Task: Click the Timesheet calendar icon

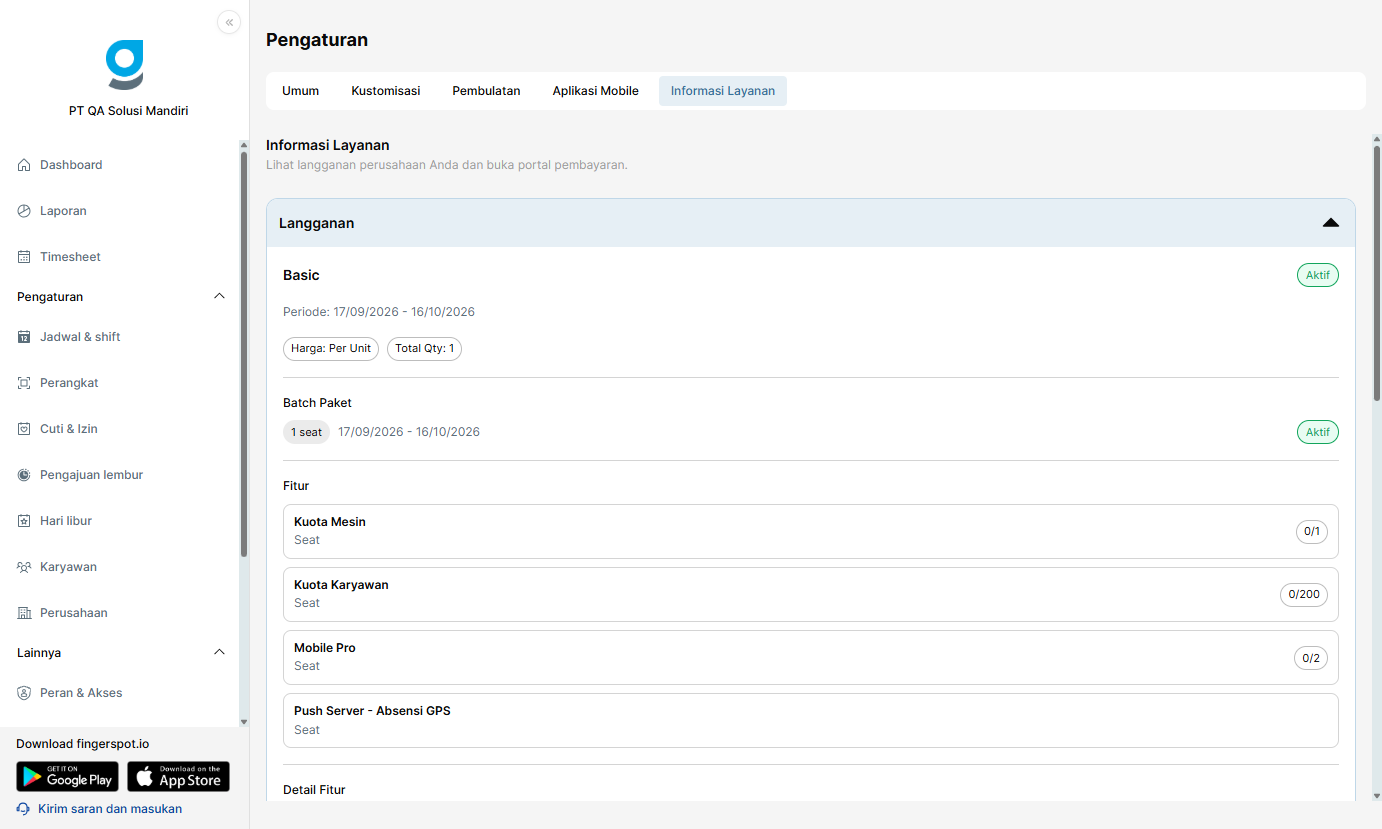Action: 24,257
